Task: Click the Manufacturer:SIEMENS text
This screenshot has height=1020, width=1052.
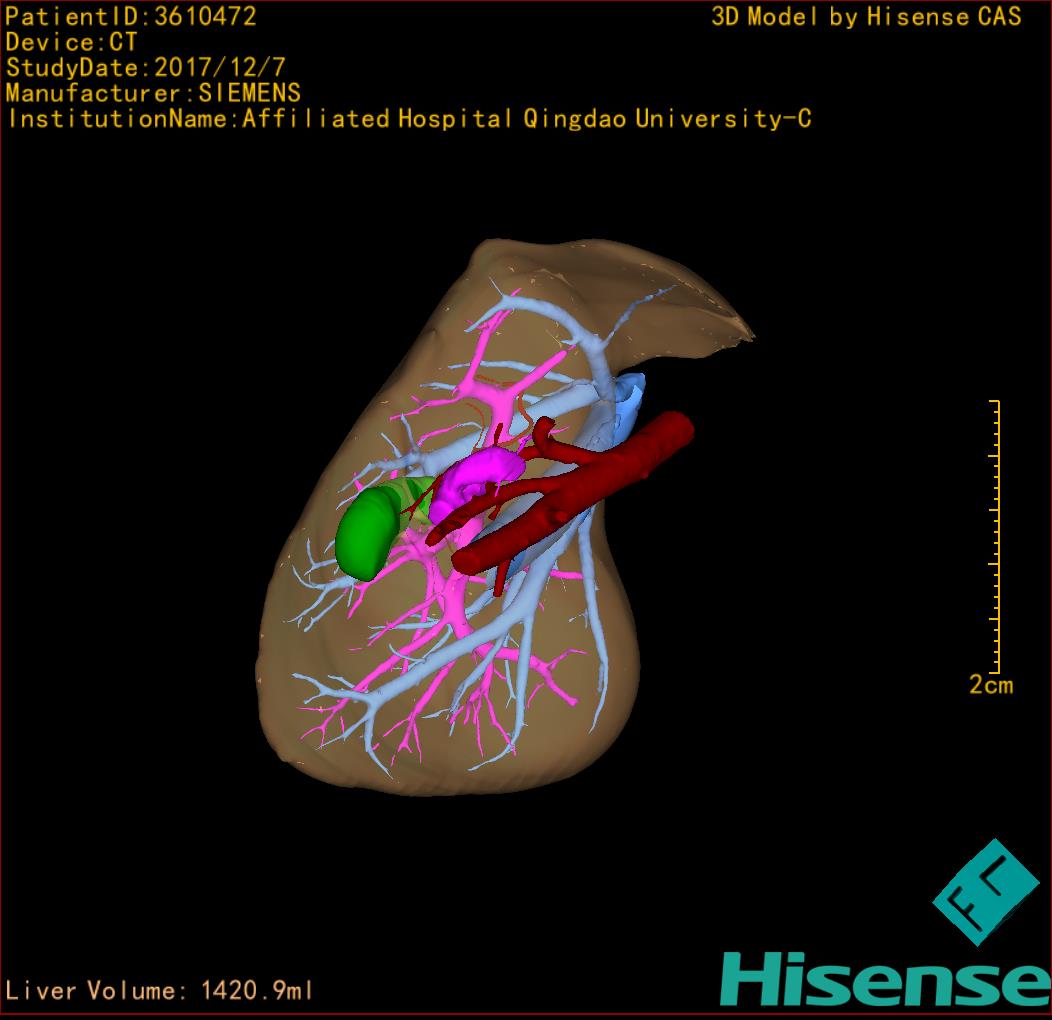Action: (153, 93)
